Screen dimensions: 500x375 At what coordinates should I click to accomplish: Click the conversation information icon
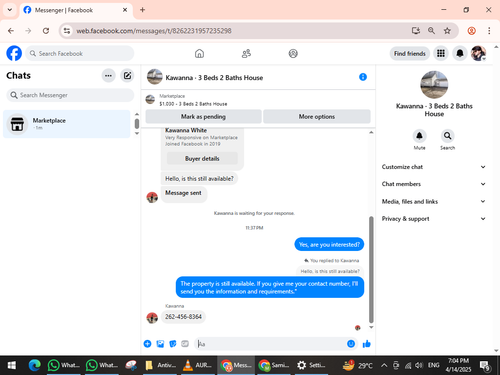[x=363, y=77]
